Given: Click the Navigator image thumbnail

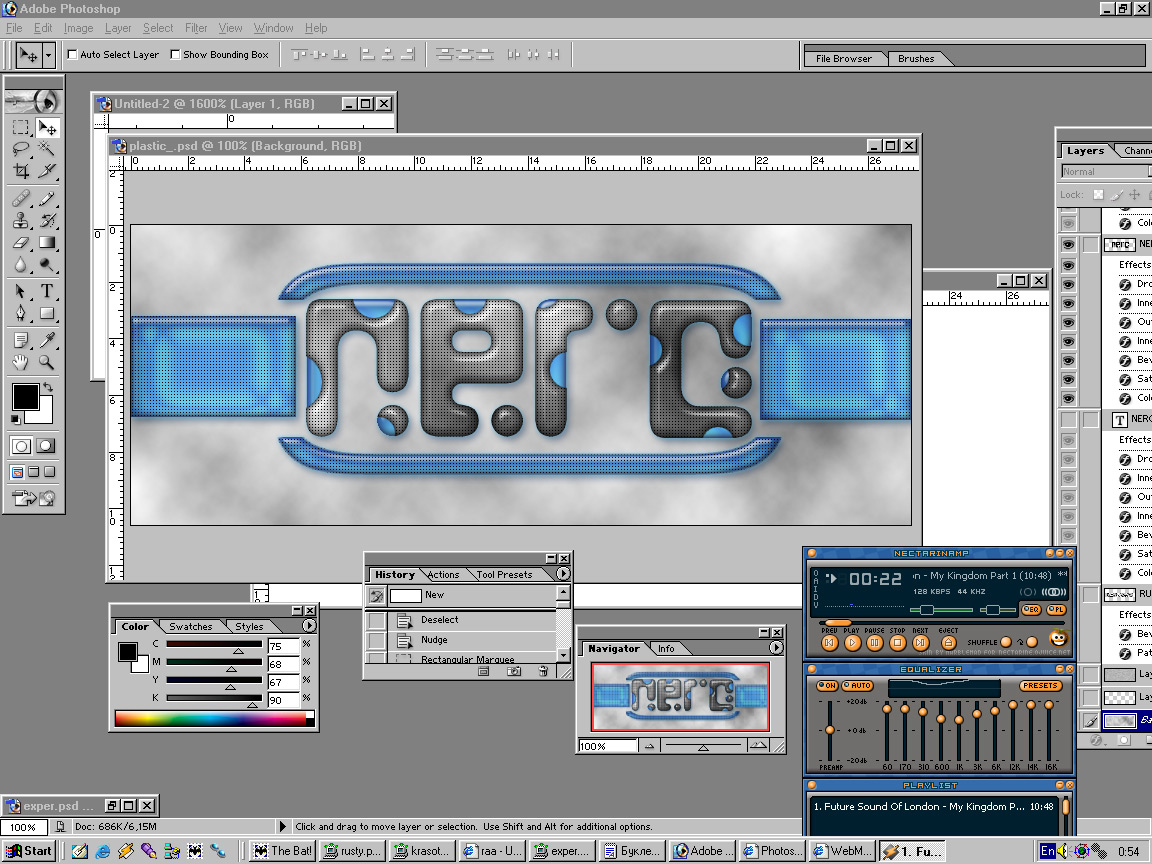Looking at the screenshot, I should [x=681, y=696].
